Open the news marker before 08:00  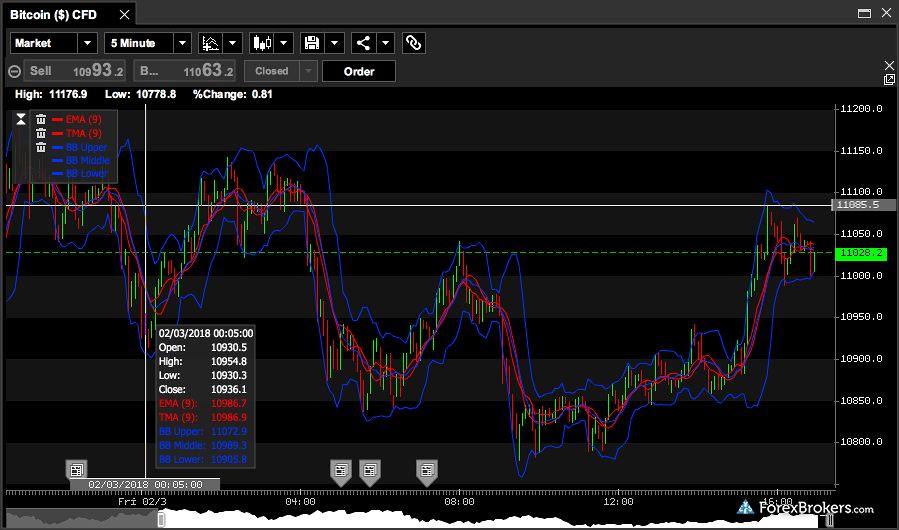point(427,473)
